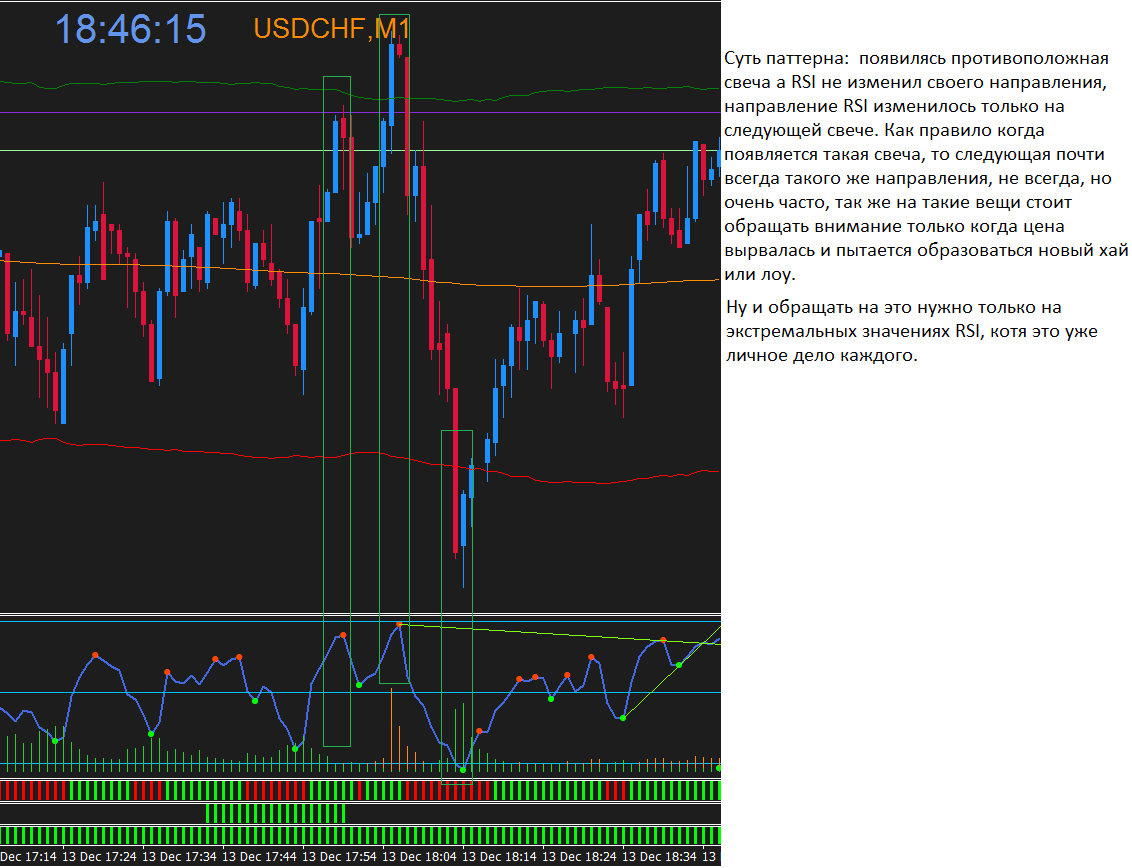1132x868 pixels.
Task: Select the 13 Dec 17:24 time axis label
Action: (x=99, y=856)
